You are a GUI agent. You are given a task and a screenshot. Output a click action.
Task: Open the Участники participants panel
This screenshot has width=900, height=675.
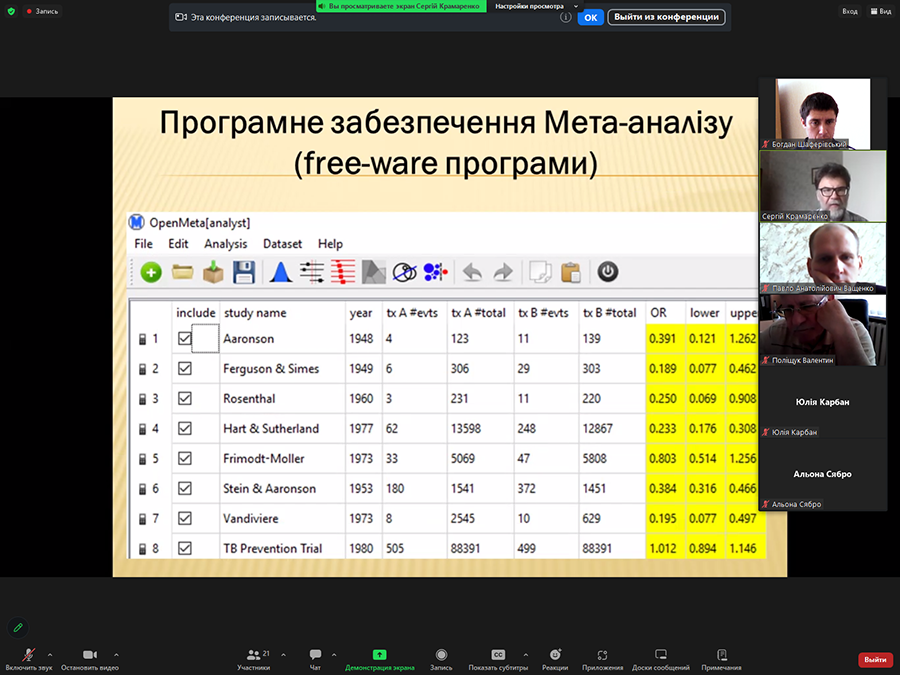(254, 659)
